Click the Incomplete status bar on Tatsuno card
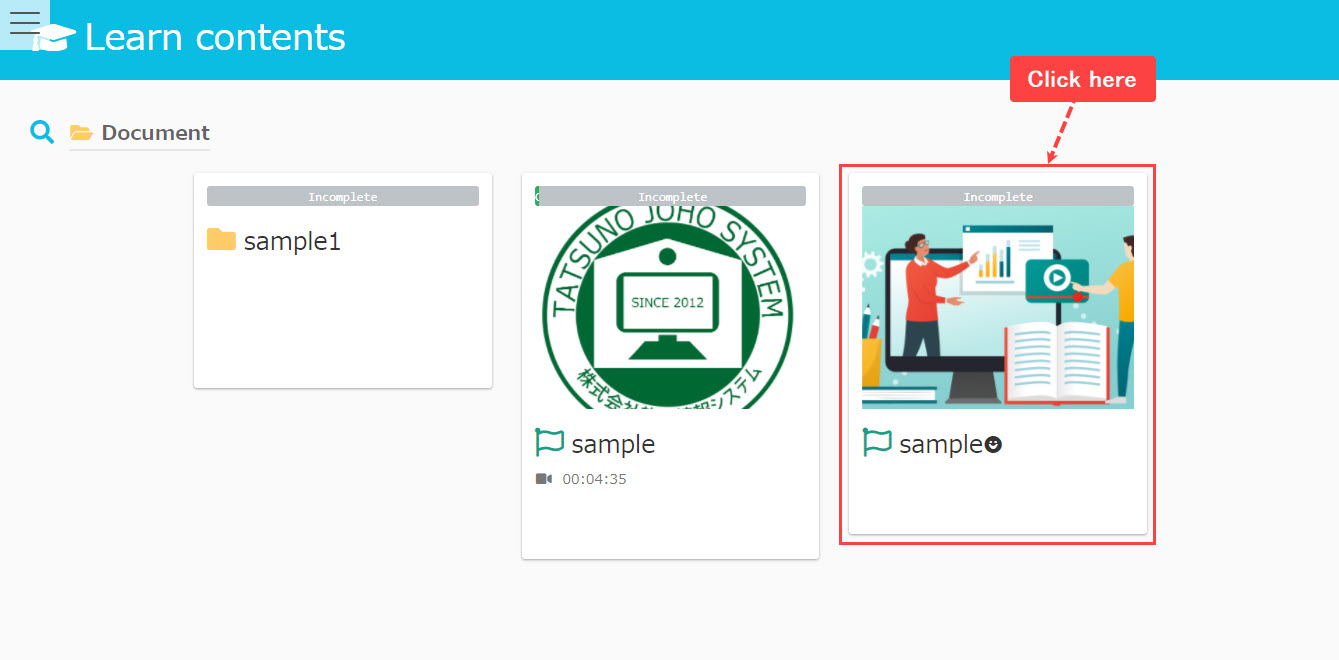Viewport: 1339px width, 660px height. pyautogui.click(x=672, y=197)
